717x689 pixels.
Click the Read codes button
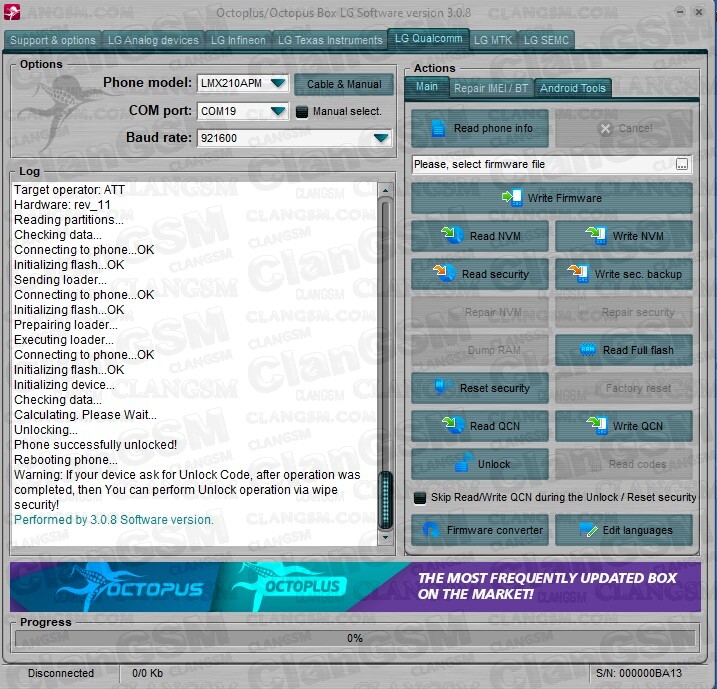pos(624,464)
